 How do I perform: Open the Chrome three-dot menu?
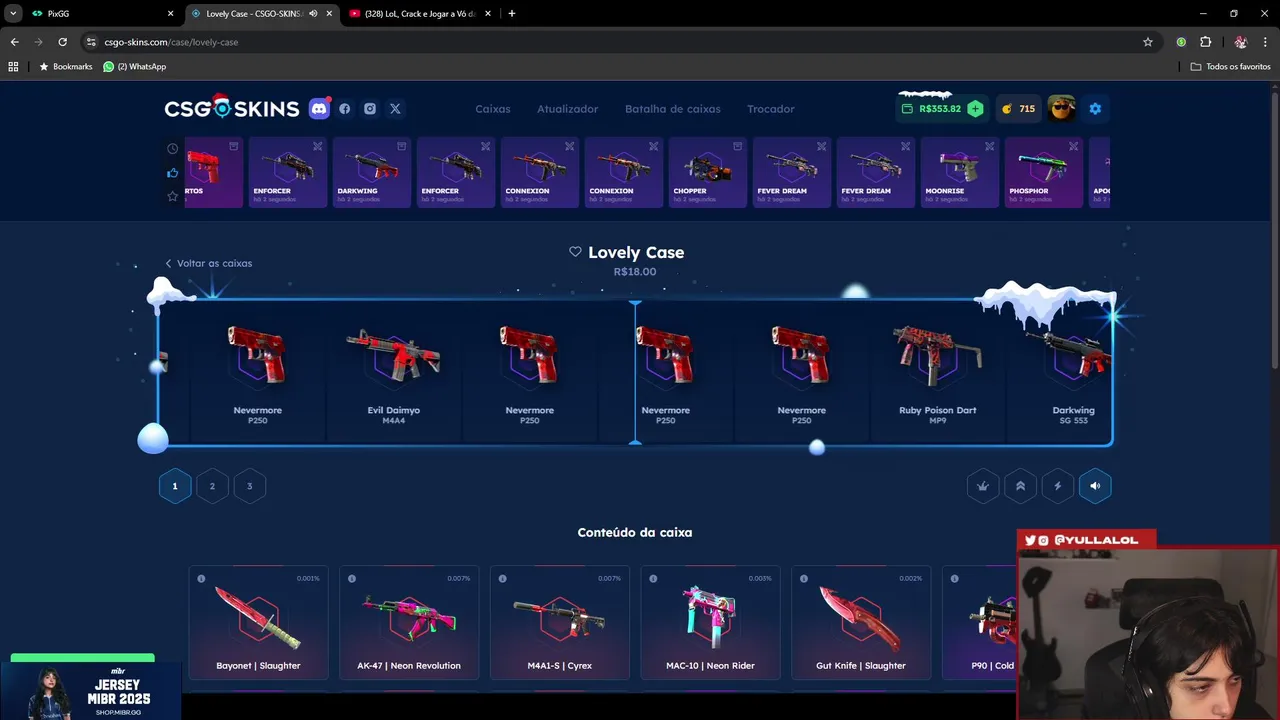point(1266,42)
